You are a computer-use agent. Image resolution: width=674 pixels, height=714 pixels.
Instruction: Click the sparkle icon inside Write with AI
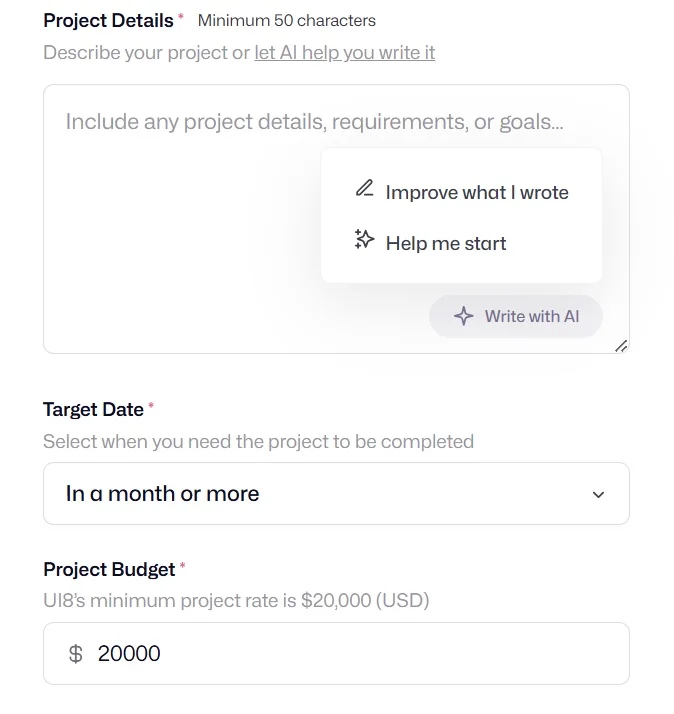463,316
